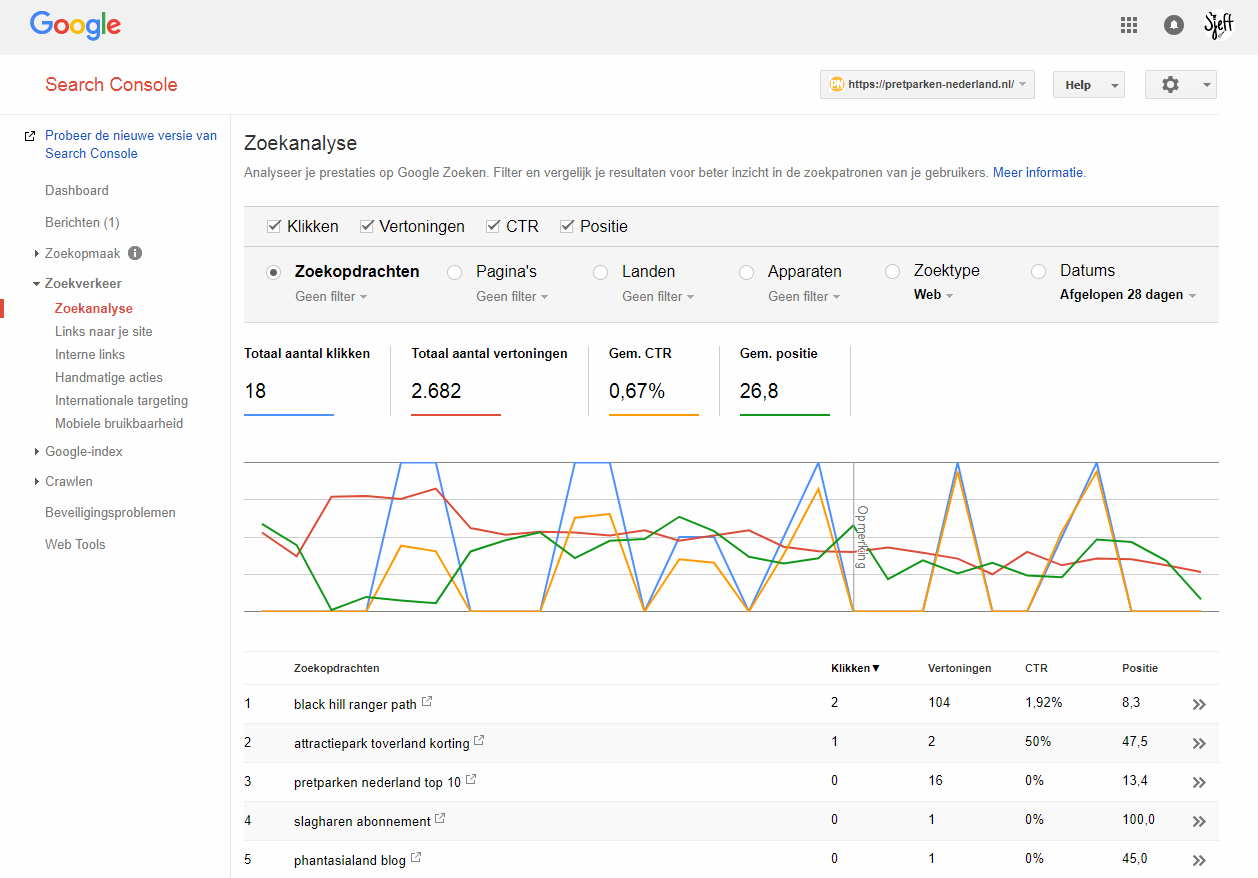1258x878 pixels.
Task: Select the Zoekopdrachten radio button
Action: click(274, 272)
